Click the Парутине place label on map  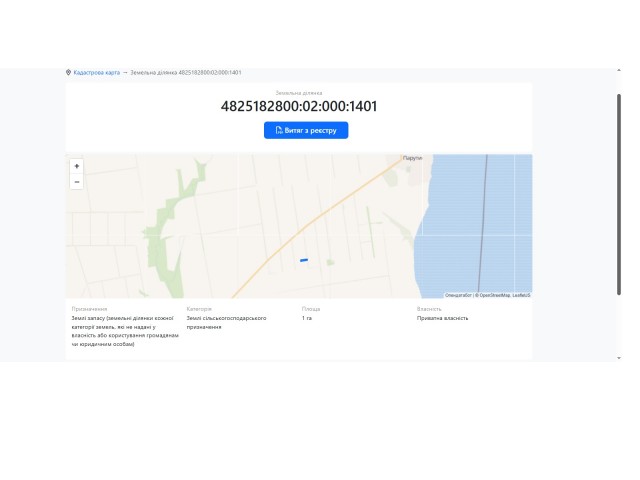coord(412,158)
